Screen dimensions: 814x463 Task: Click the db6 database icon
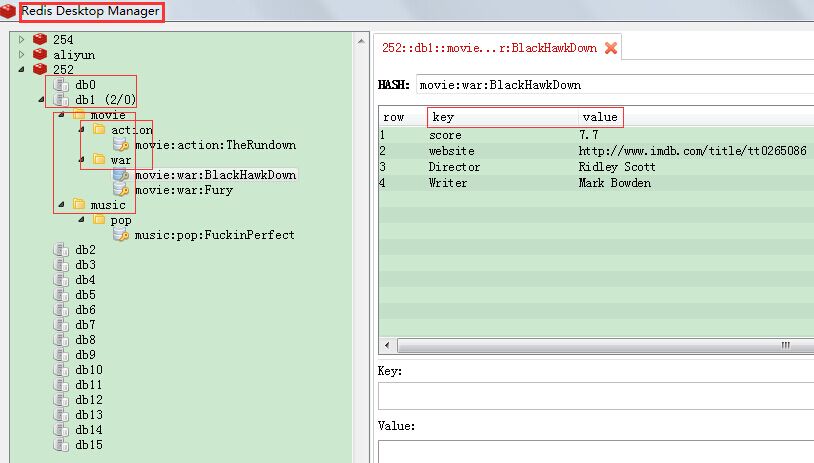[x=61, y=310]
